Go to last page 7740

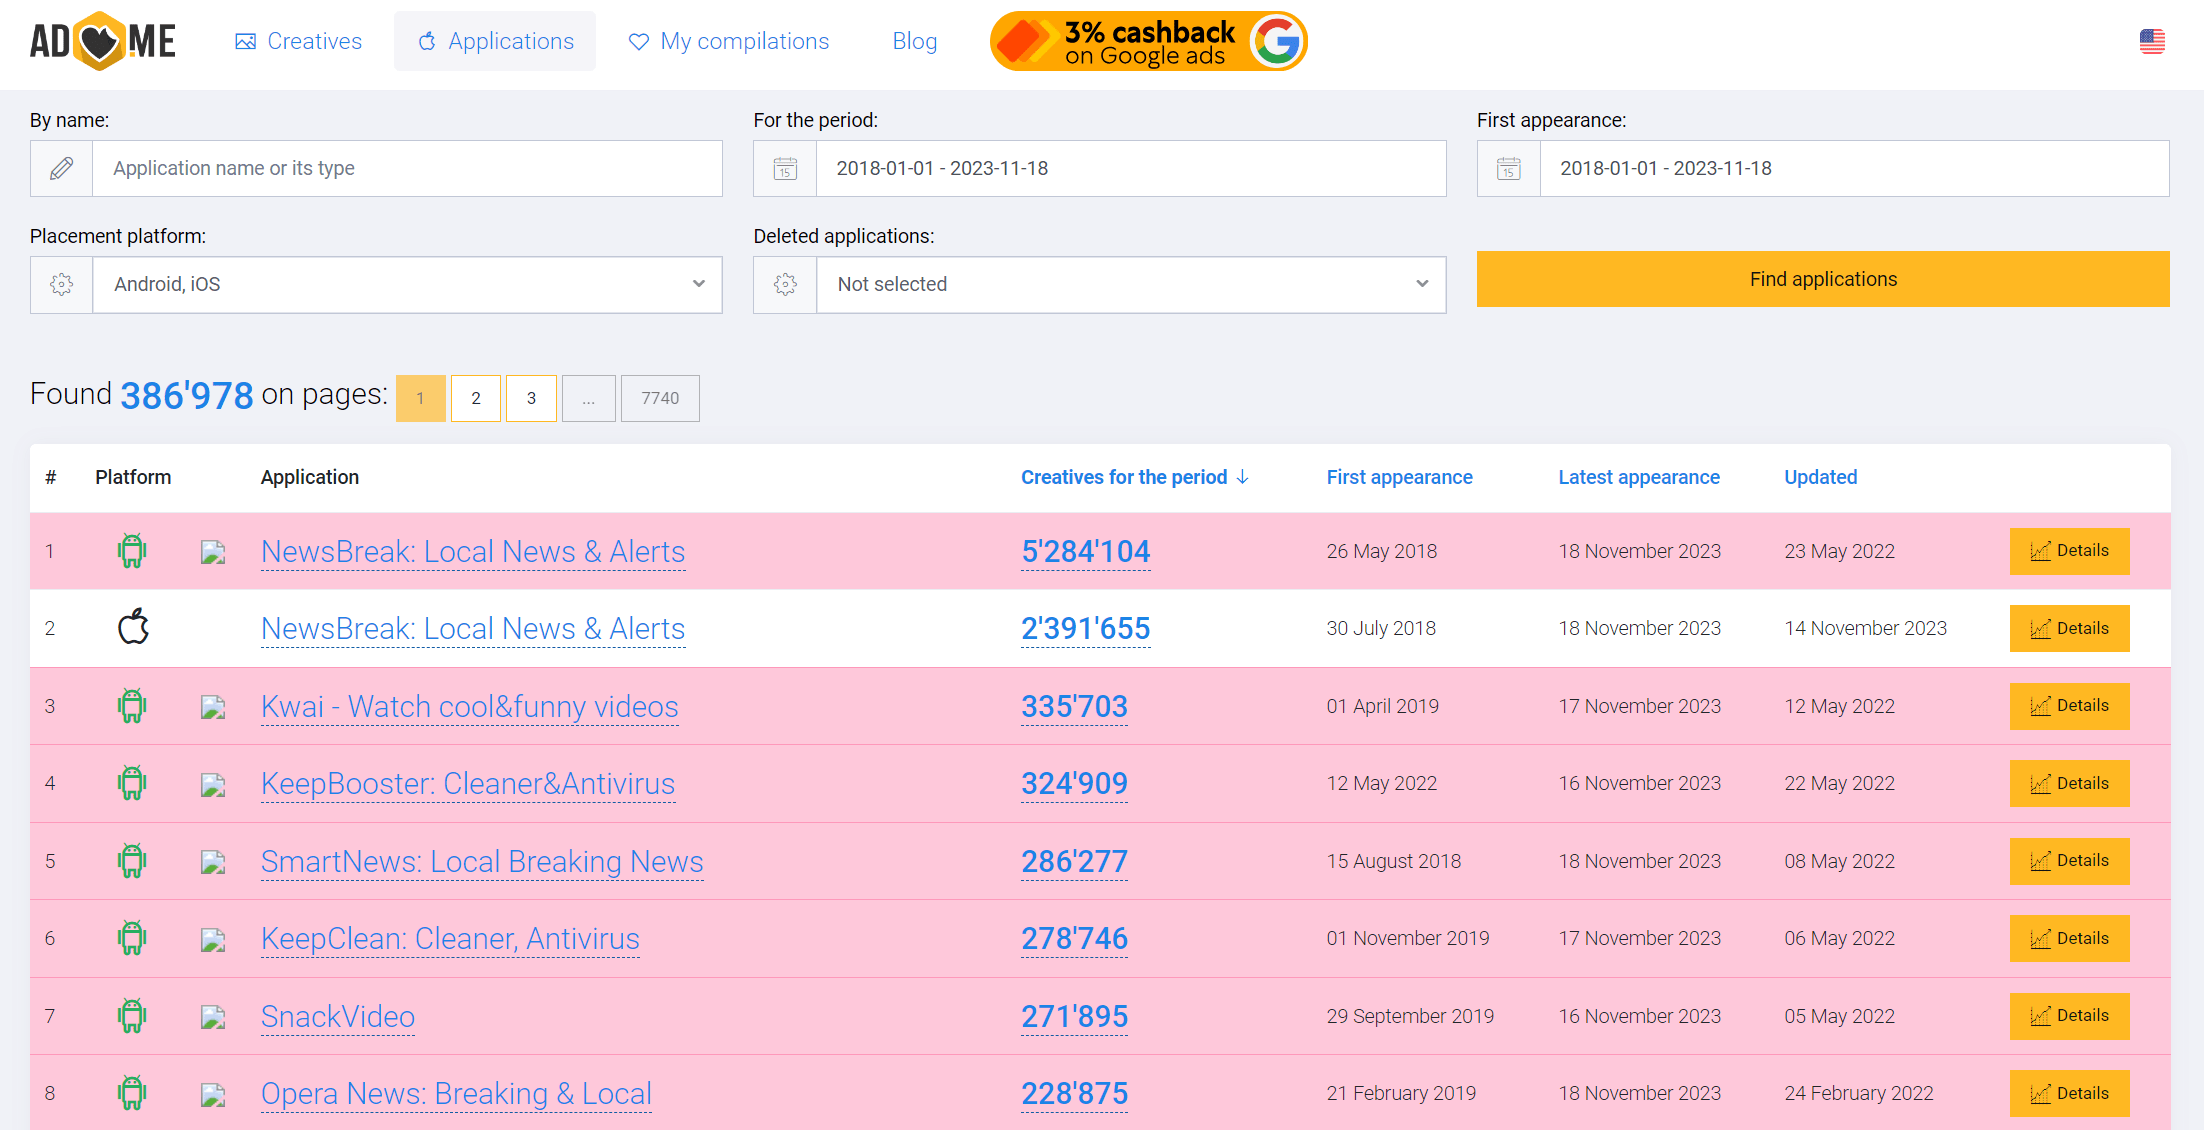point(660,398)
